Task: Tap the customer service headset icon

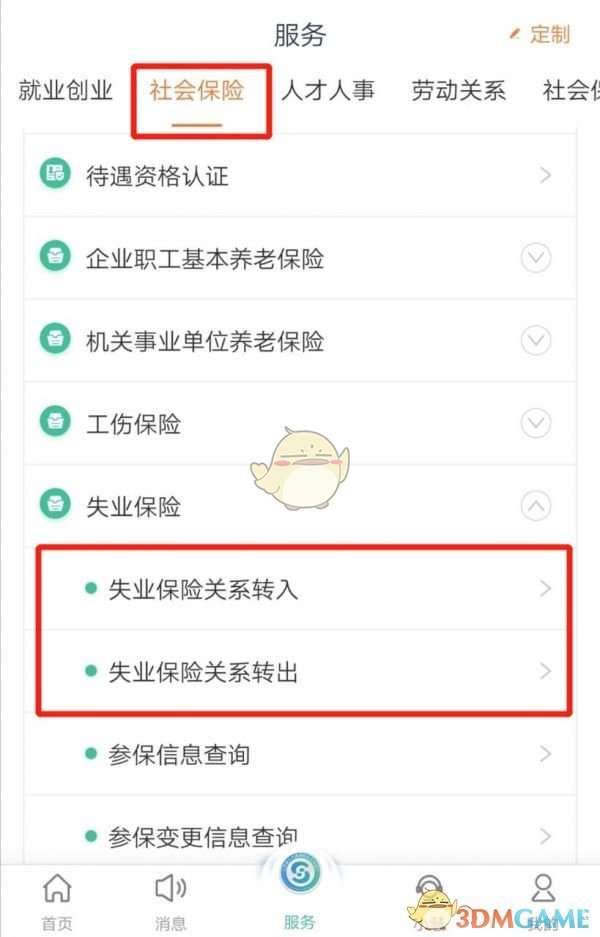Action: pyautogui.click(x=429, y=890)
